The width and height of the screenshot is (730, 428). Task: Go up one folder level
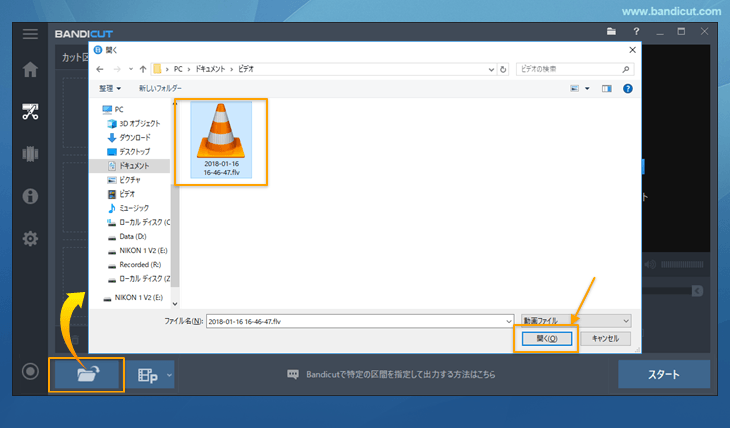pyautogui.click(x=143, y=69)
